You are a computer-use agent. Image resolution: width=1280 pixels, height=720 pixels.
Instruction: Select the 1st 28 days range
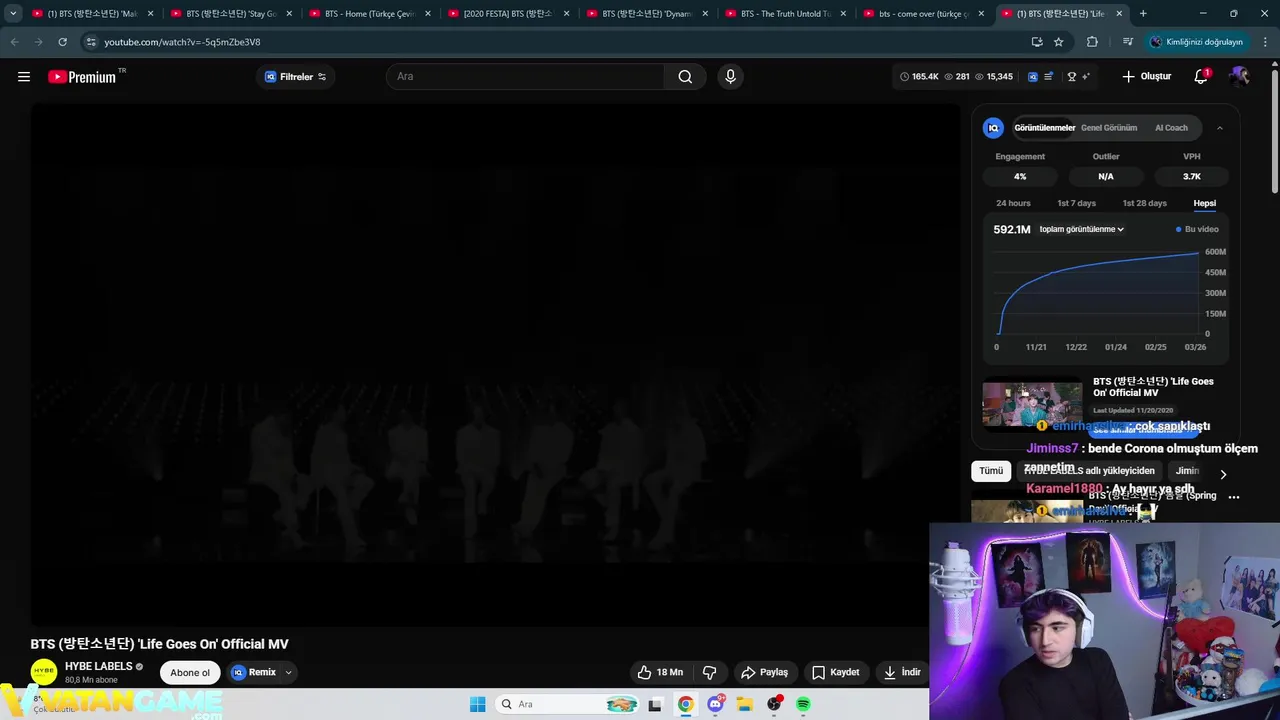click(x=1144, y=203)
